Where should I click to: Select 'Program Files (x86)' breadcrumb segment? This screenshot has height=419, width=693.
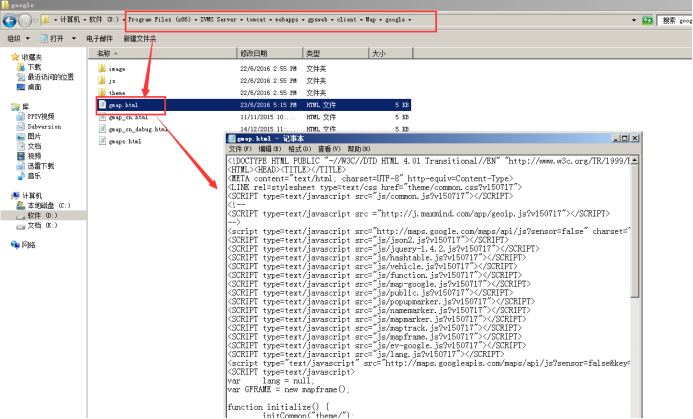click(159, 20)
